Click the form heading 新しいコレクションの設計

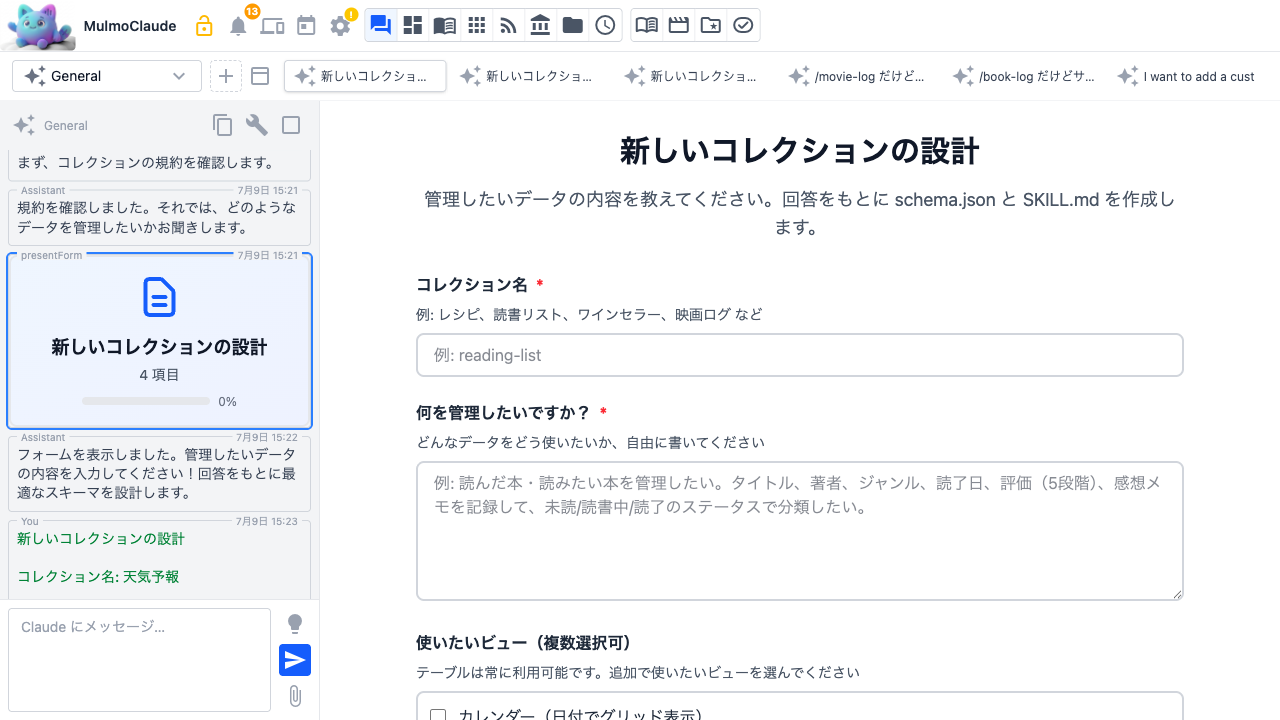[x=800, y=152]
